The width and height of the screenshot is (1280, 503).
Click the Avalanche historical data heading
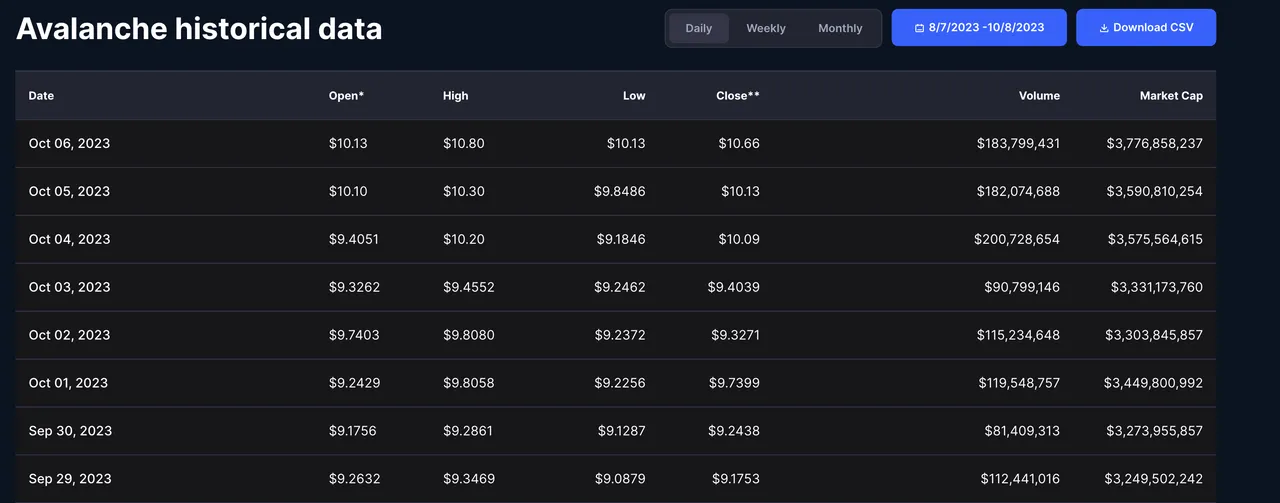coord(199,28)
